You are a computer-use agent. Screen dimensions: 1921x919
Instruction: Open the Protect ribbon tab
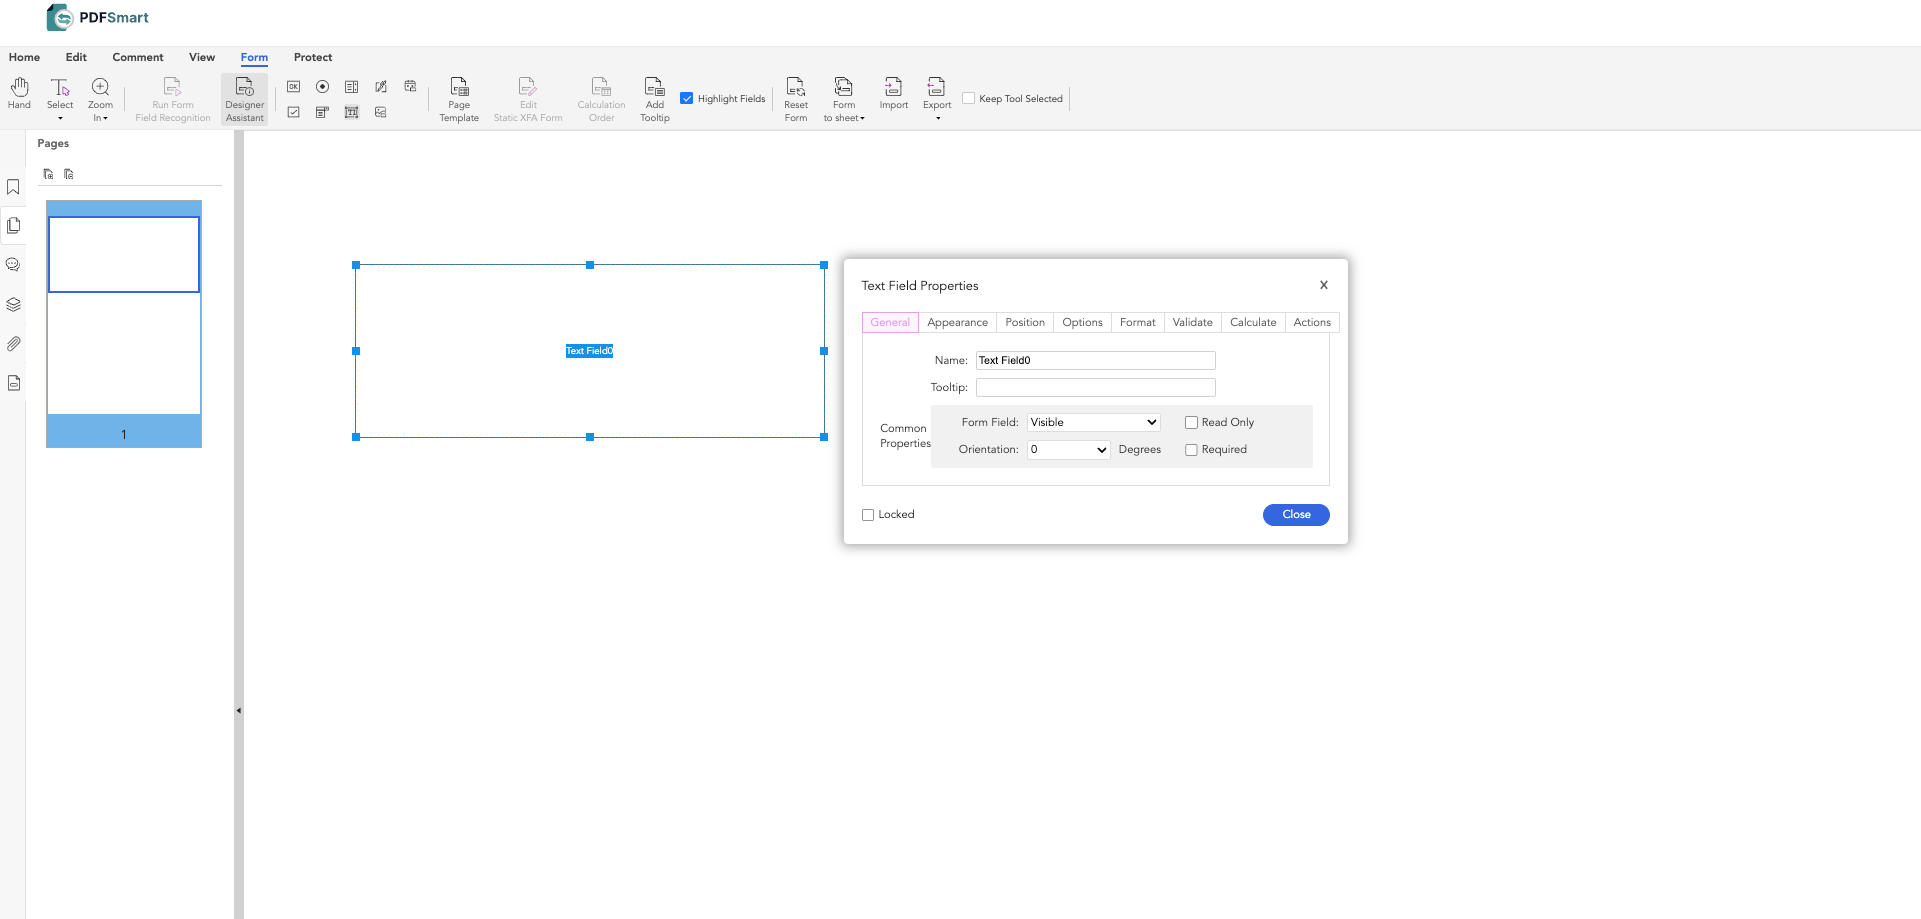[313, 57]
